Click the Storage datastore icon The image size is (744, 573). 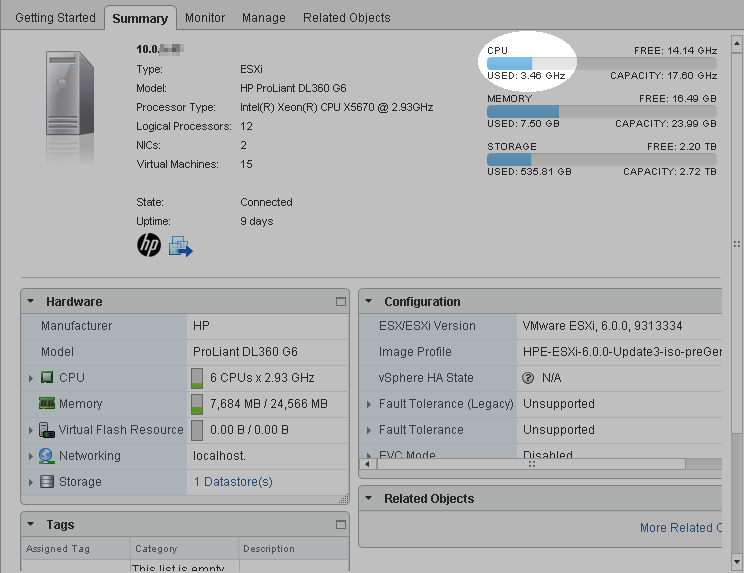[x=46, y=481]
